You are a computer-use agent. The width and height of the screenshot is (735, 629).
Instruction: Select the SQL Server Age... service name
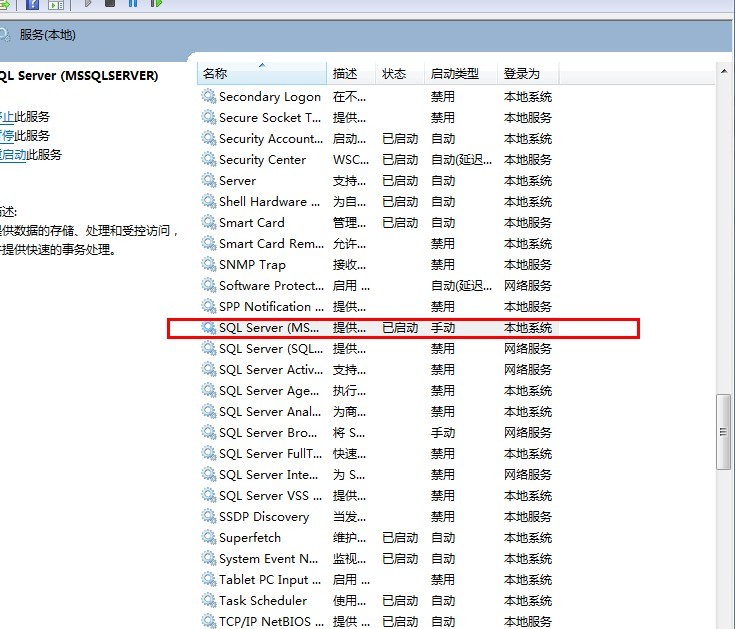269,391
